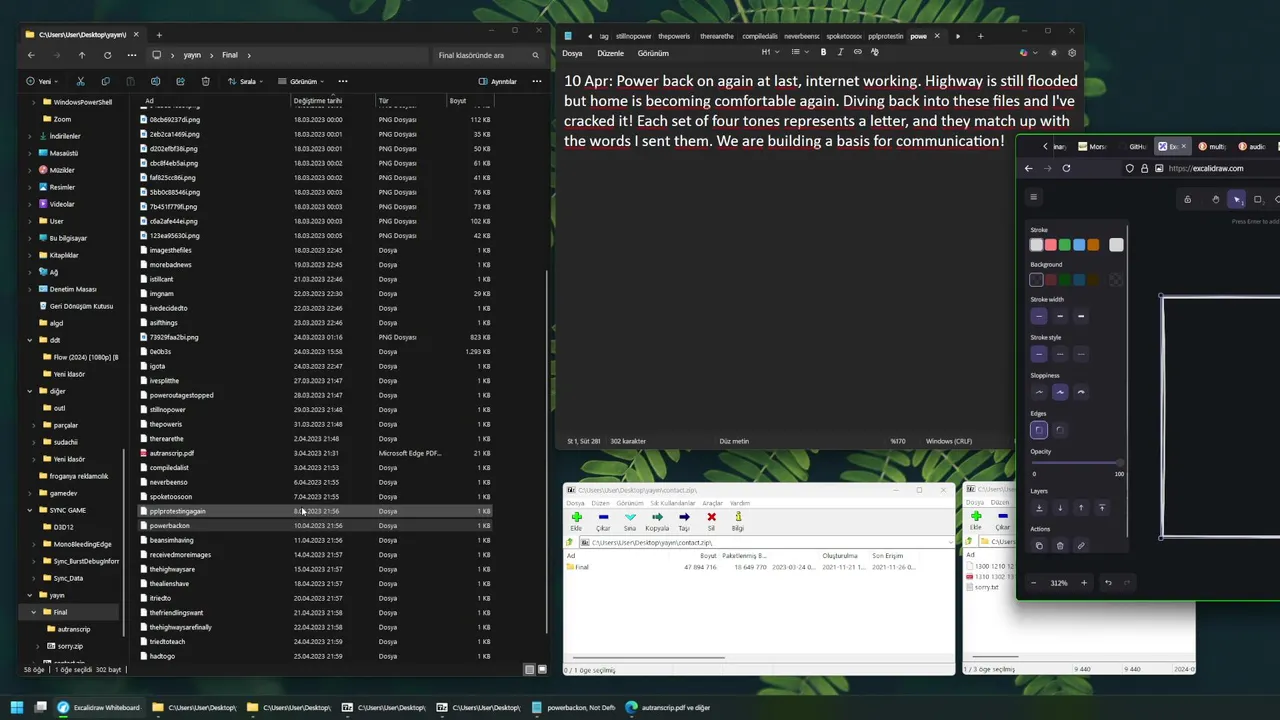This screenshot has width=1280, height=720.
Task: Set stroke width to bold
Action: tap(1060, 316)
